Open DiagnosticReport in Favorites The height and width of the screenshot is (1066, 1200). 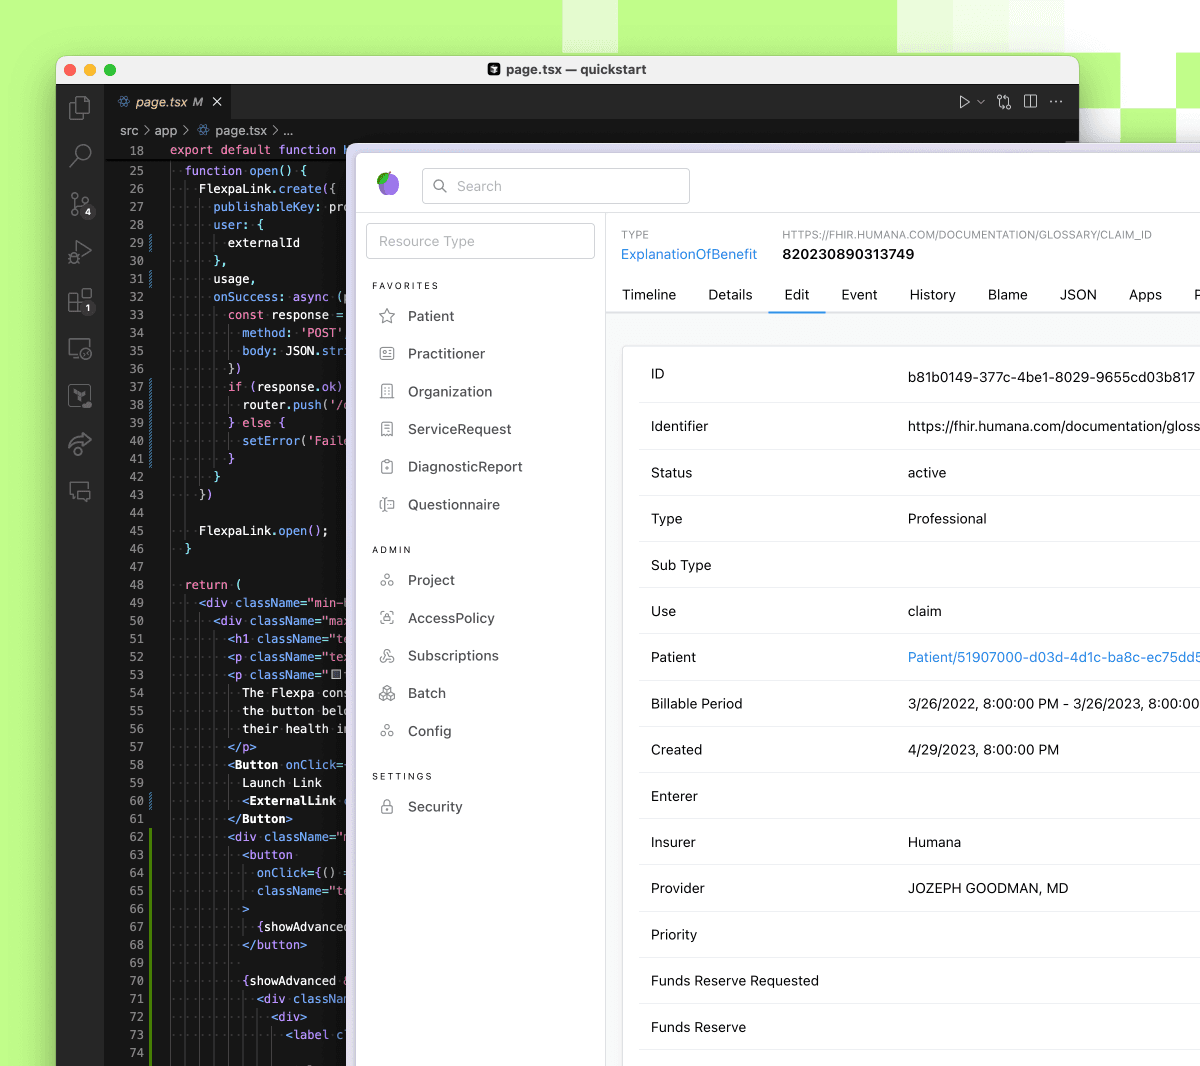(465, 467)
